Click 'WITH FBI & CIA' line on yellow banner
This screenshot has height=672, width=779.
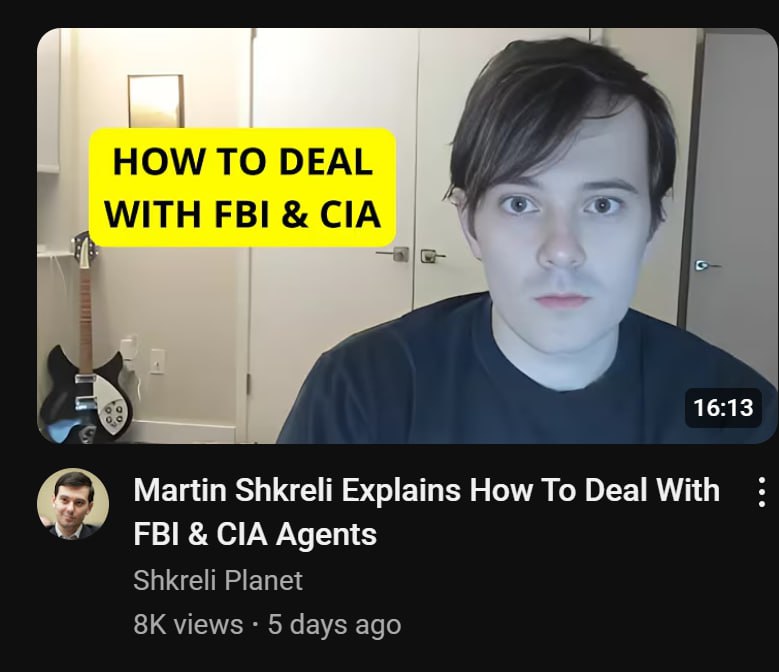242,214
